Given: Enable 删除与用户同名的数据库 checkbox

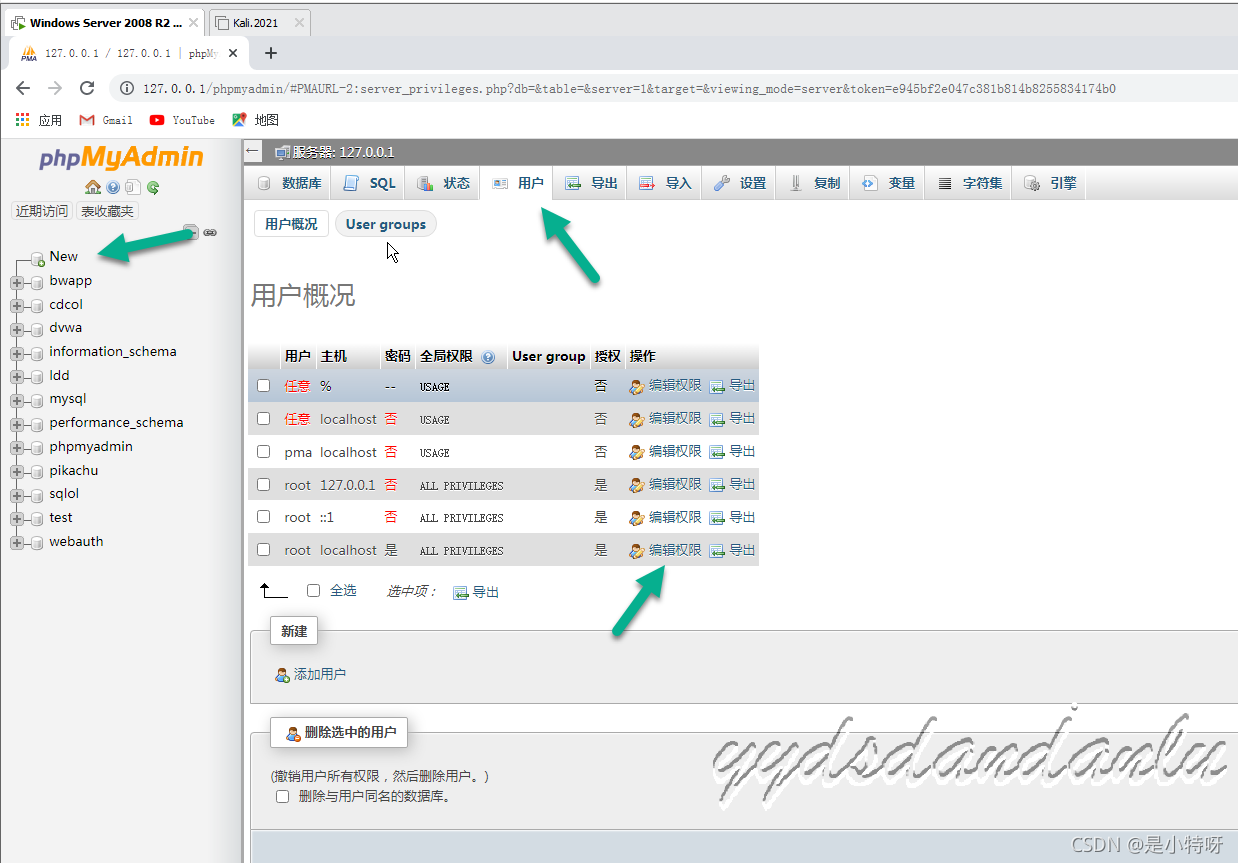Looking at the screenshot, I should 282,797.
